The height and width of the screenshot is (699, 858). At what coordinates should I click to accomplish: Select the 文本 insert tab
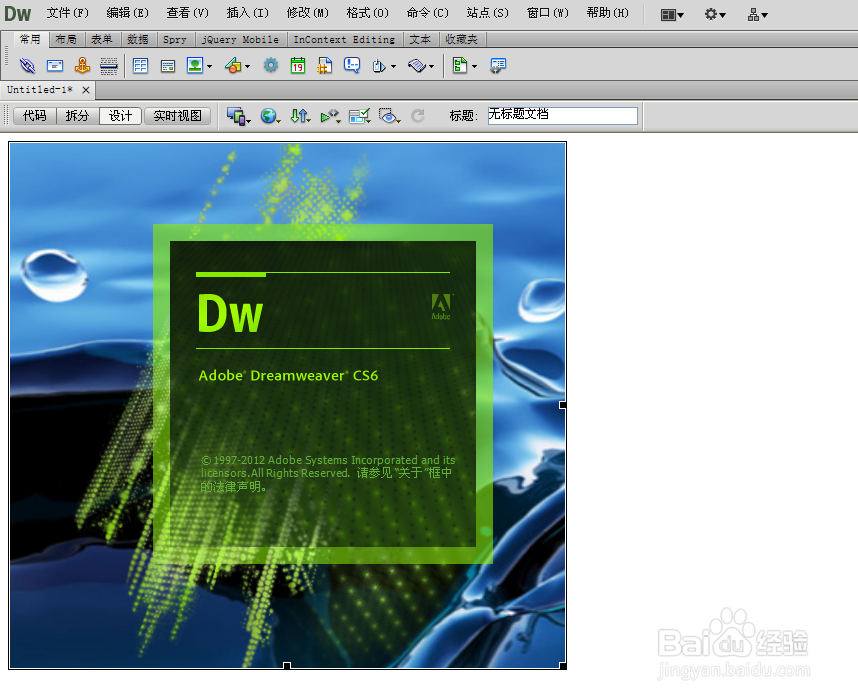click(420, 39)
